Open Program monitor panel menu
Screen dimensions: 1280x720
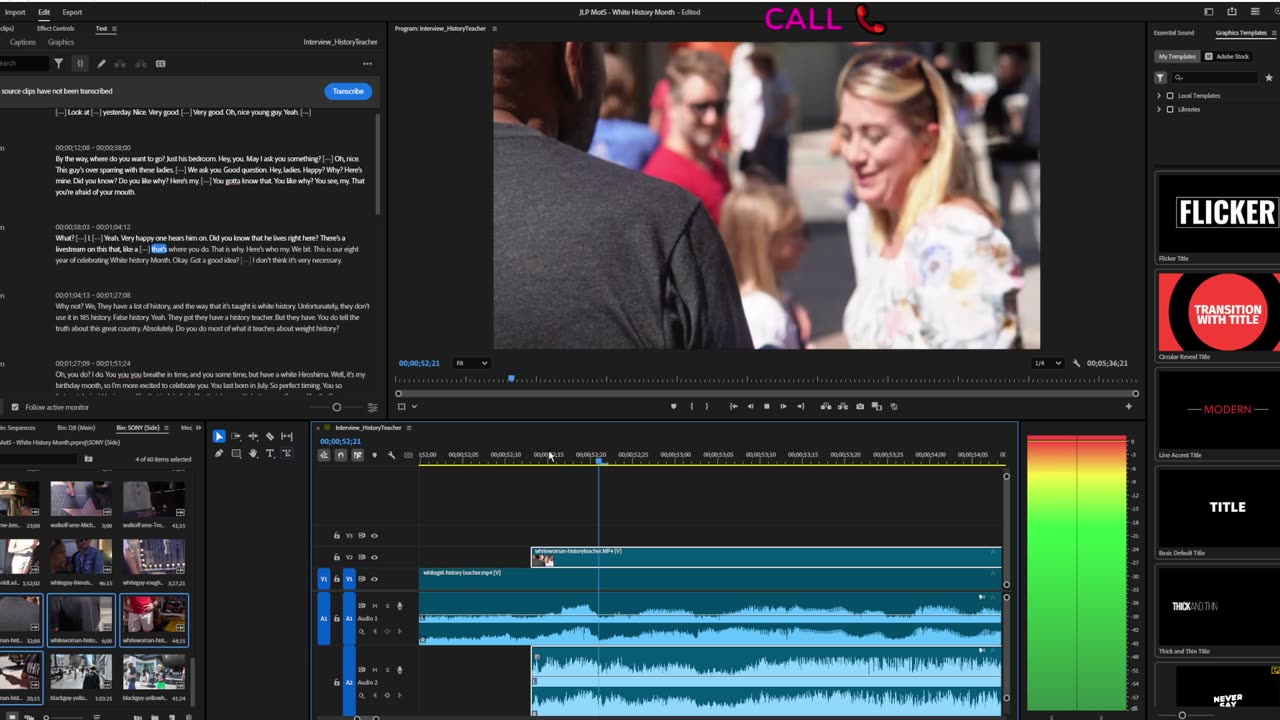494,28
